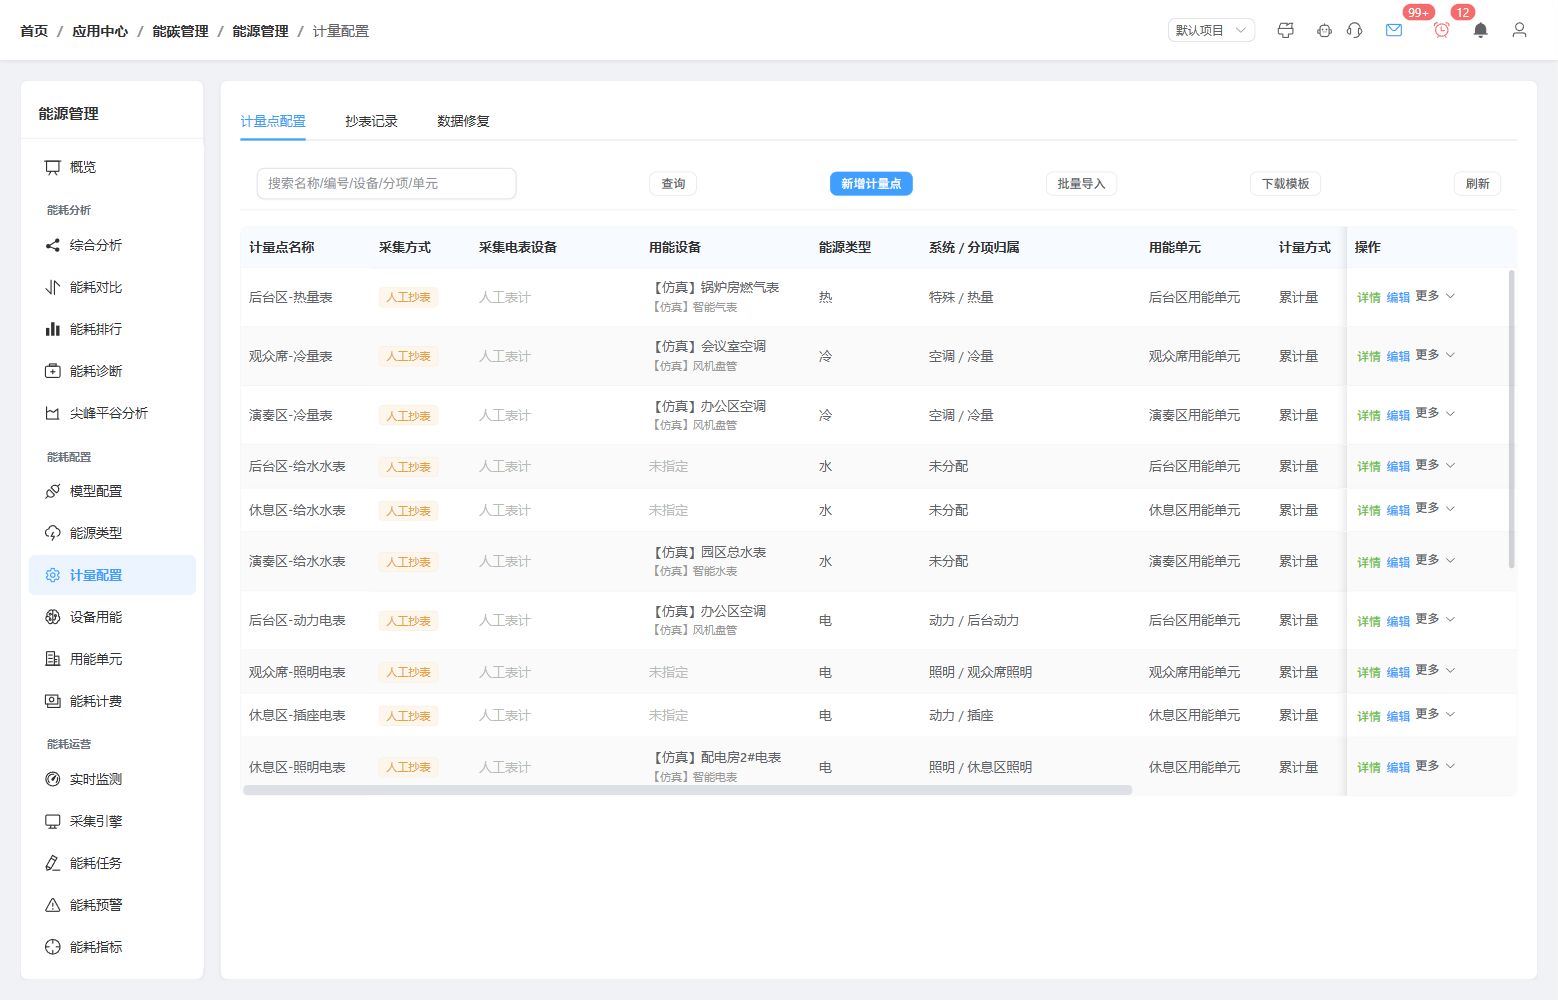Click the 查询 search button

click(x=673, y=184)
